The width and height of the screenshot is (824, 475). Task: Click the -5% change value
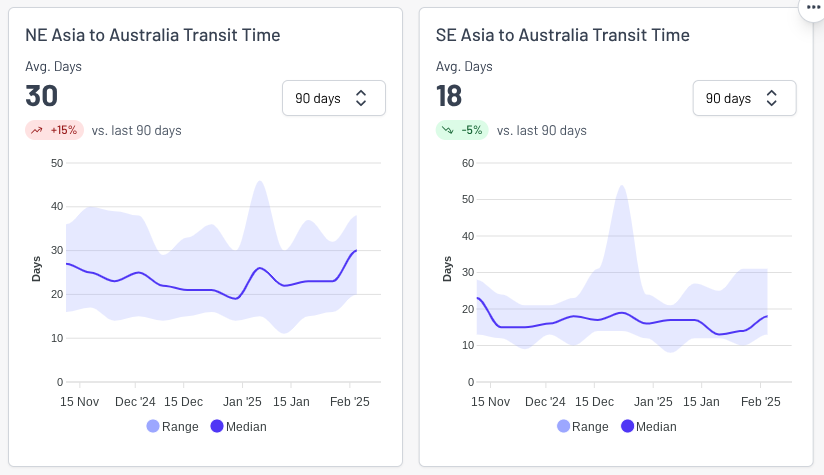[472, 130]
